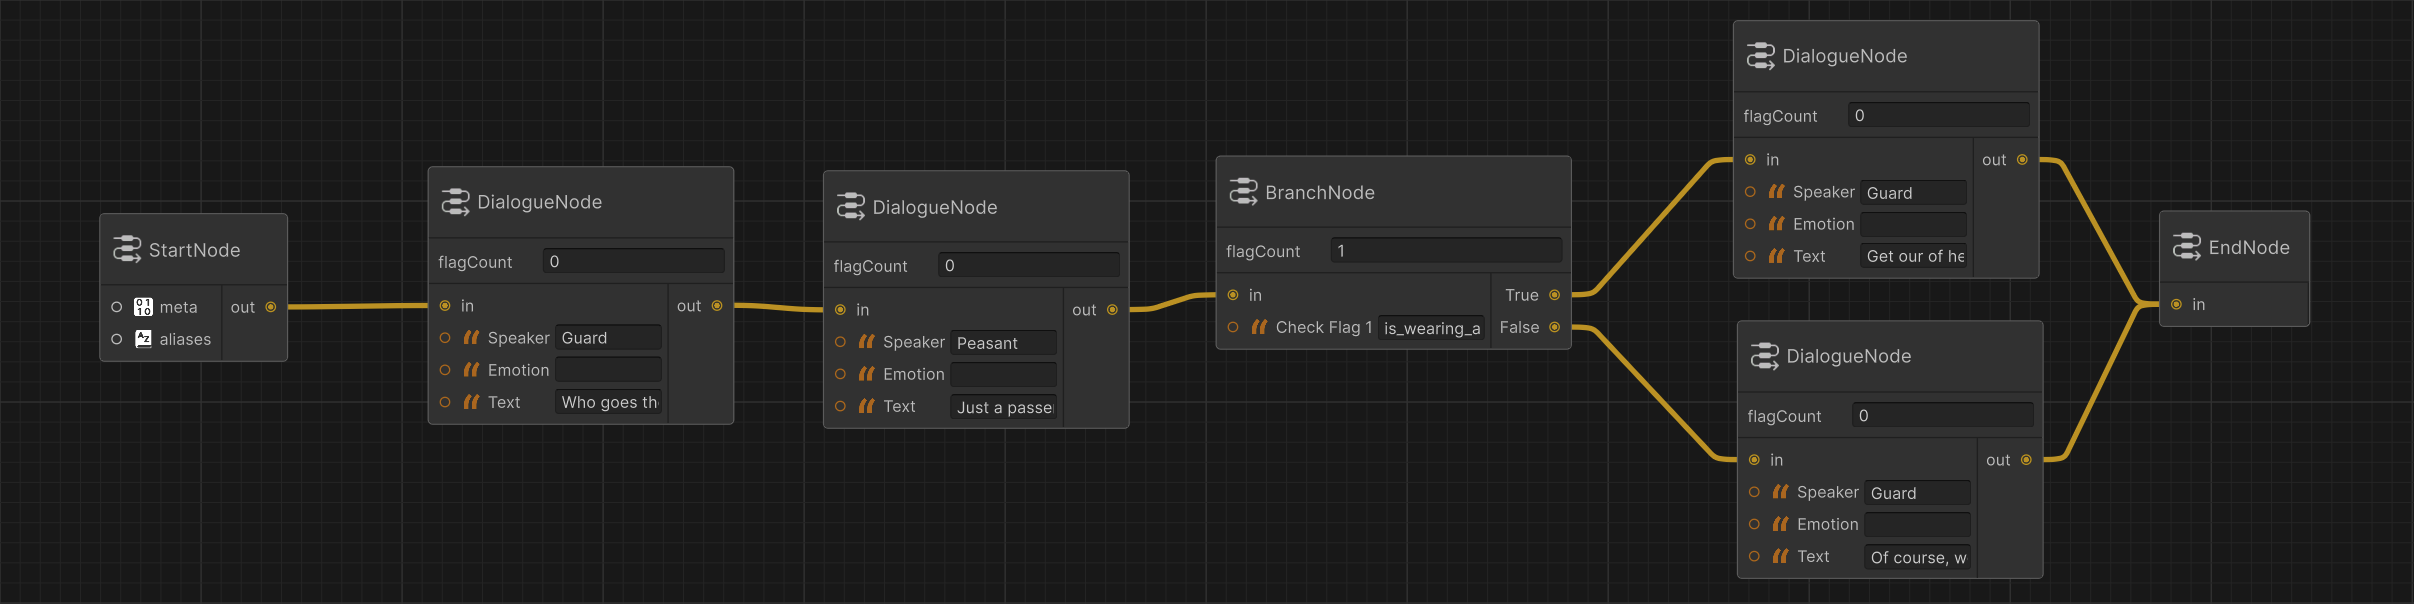
Task: Click the string icon beside Check Flag 1
Action: [x=1259, y=327]
